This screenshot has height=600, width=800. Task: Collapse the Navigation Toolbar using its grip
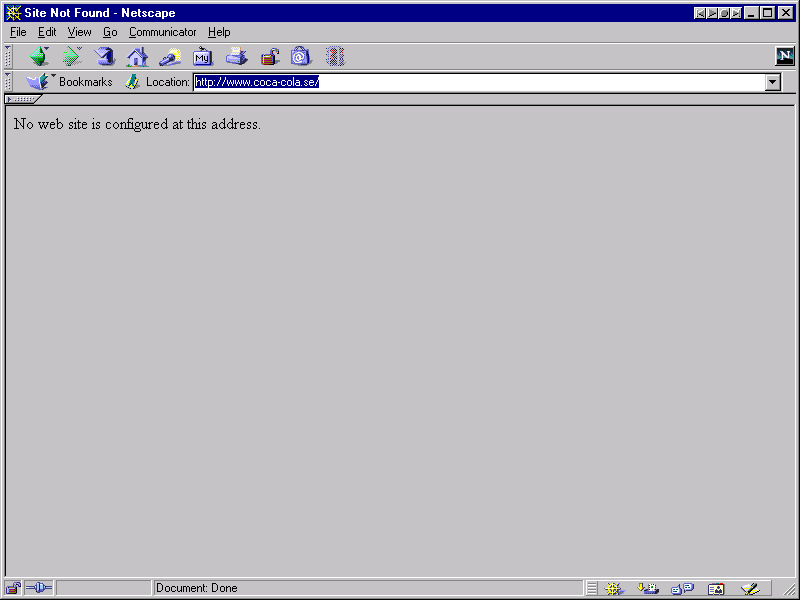pyautogui.click(x=8, y=56)
